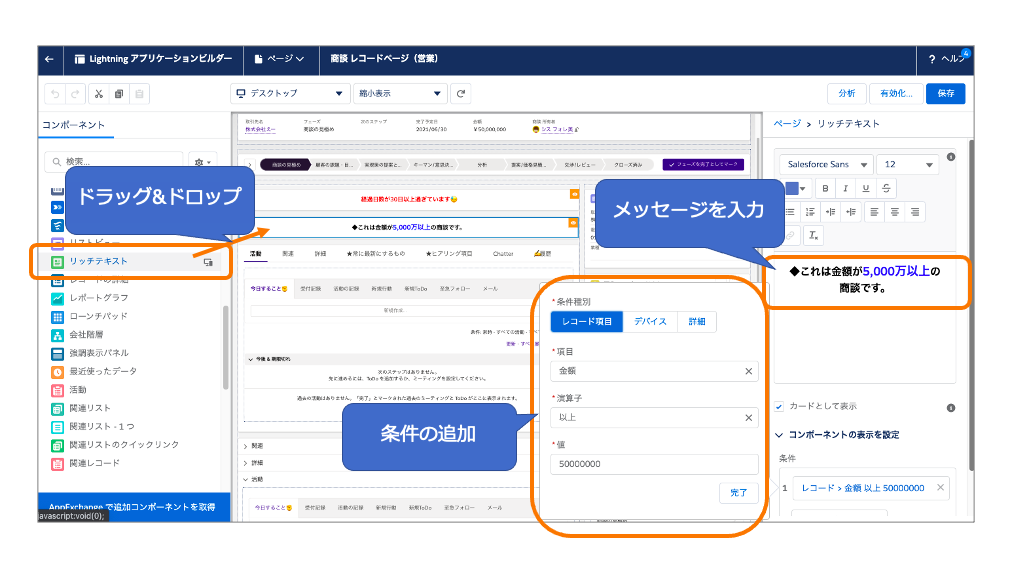Apply strikethrough formatting in rich text editor
Screen dimensions: 1010x569
pos(886,188)
